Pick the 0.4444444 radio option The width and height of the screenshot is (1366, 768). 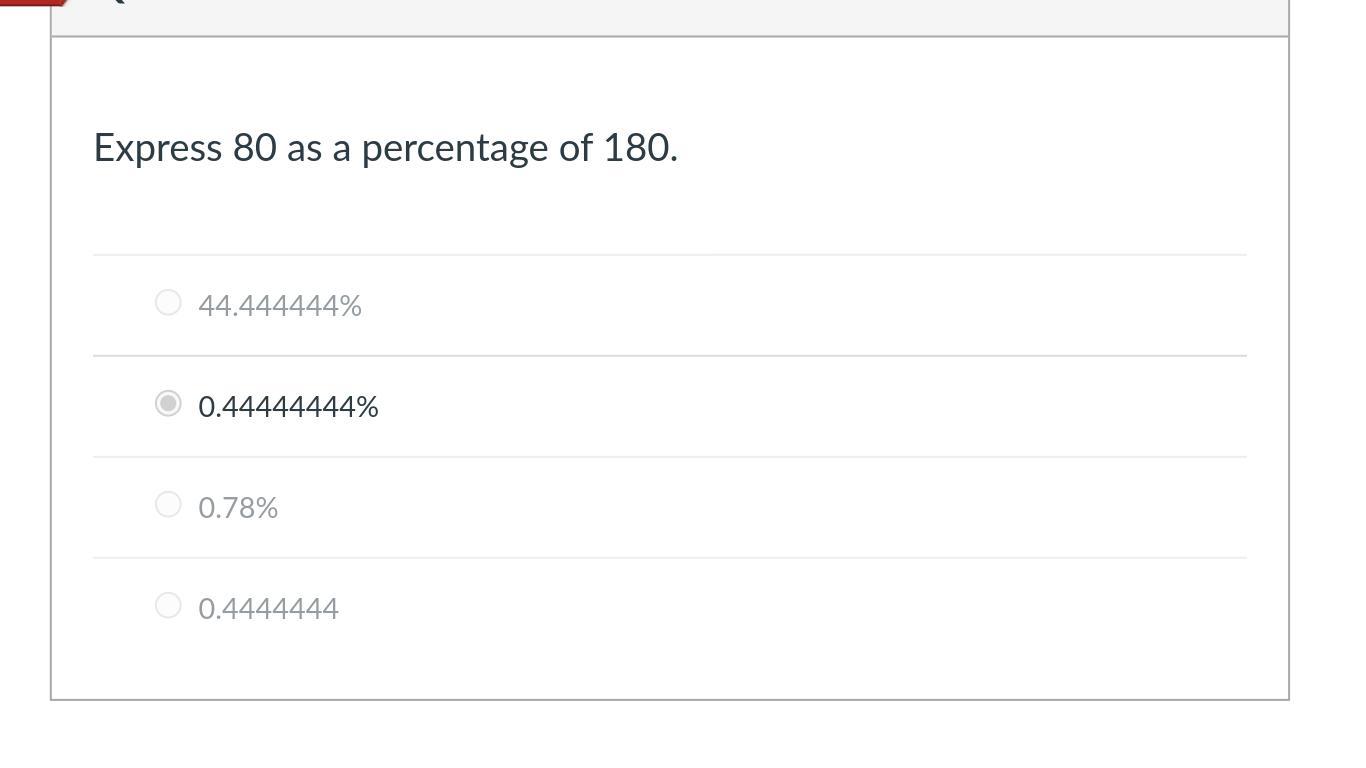click(x=168, y=605)
